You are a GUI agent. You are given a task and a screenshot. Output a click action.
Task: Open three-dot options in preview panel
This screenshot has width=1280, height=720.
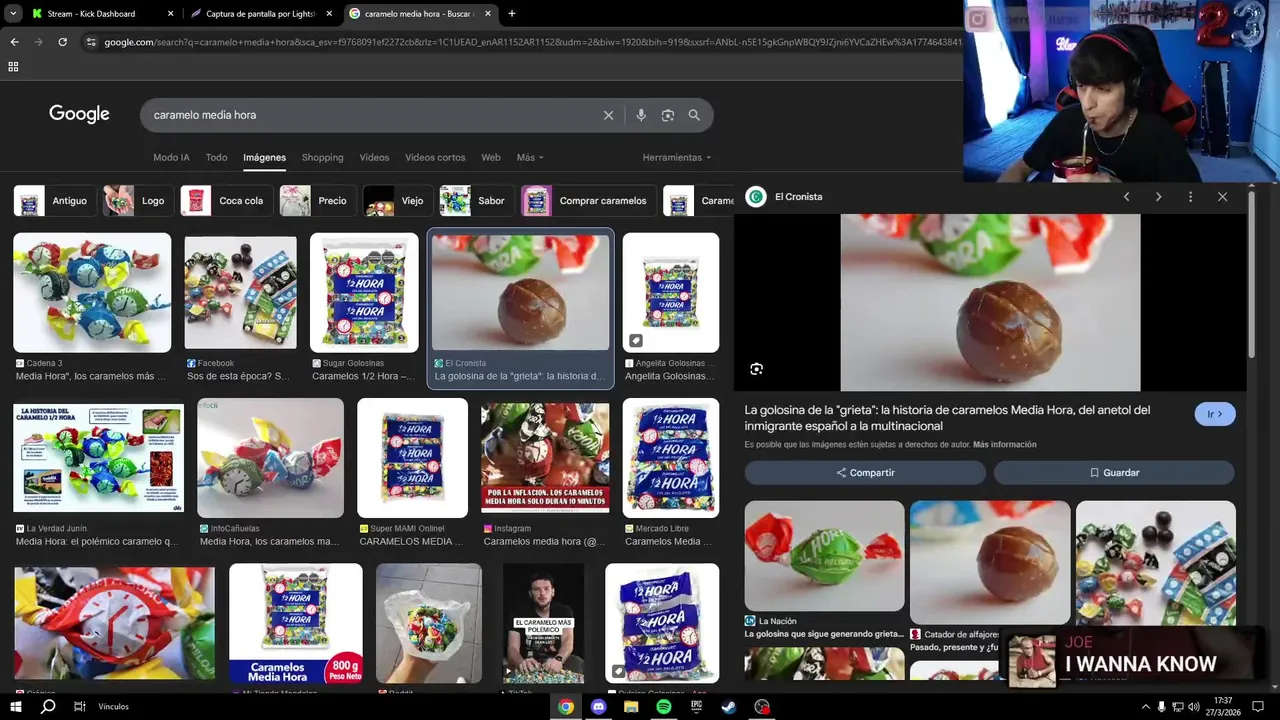(1190, 197)
